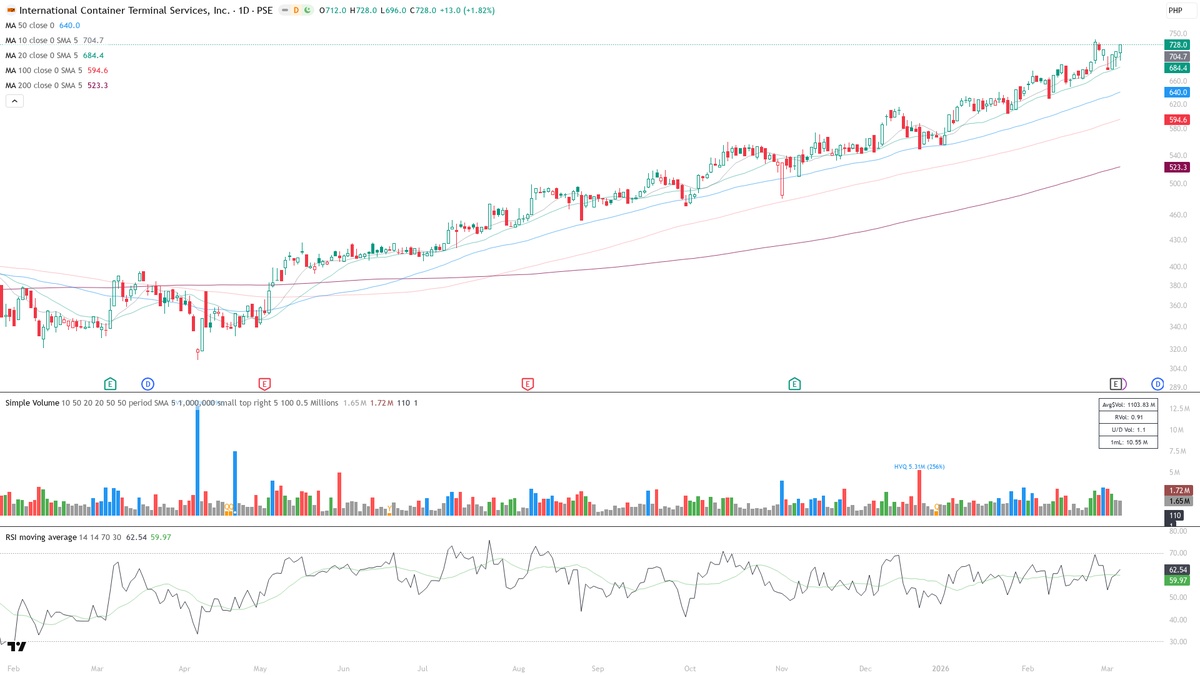Click the 62.54 RSI axis label
Image resolution: width=1200 pixels, height=675 pixels.
tap(1177, 569)
